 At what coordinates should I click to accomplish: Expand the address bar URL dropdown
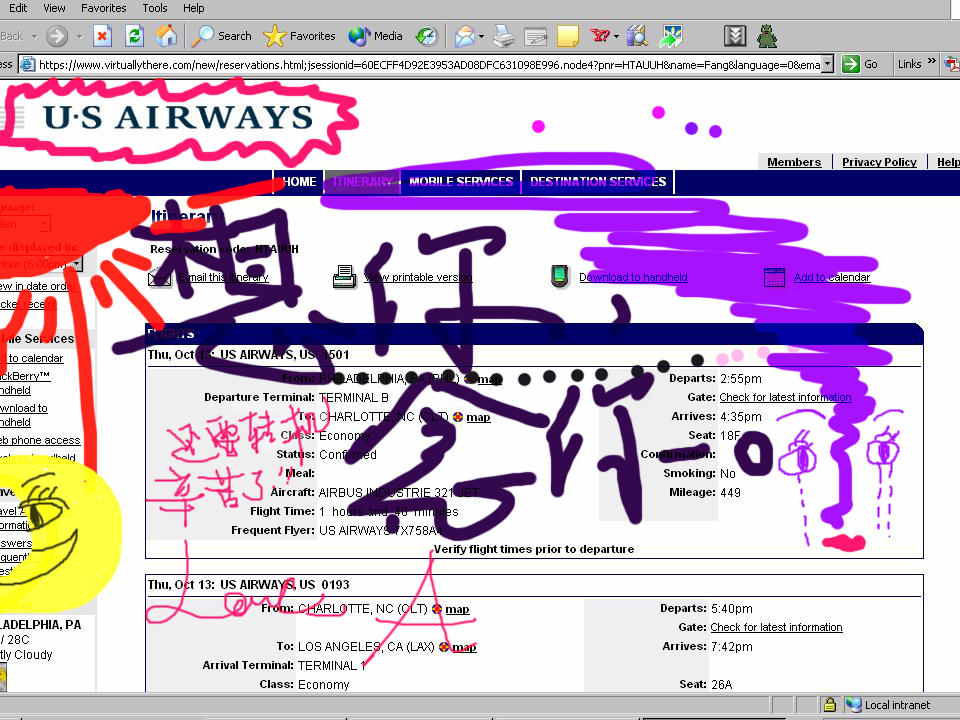click(x=827, y=64)
